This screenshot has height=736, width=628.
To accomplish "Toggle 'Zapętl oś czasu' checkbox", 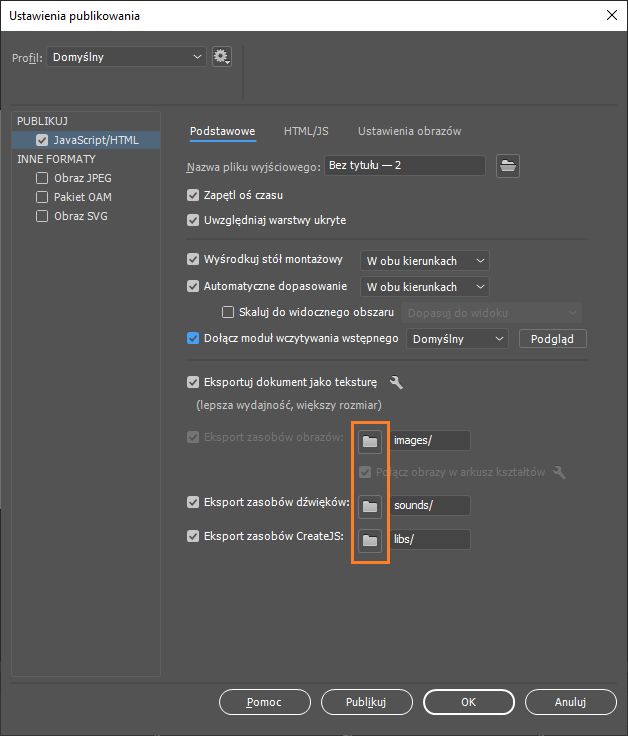I will pos(194,196).
